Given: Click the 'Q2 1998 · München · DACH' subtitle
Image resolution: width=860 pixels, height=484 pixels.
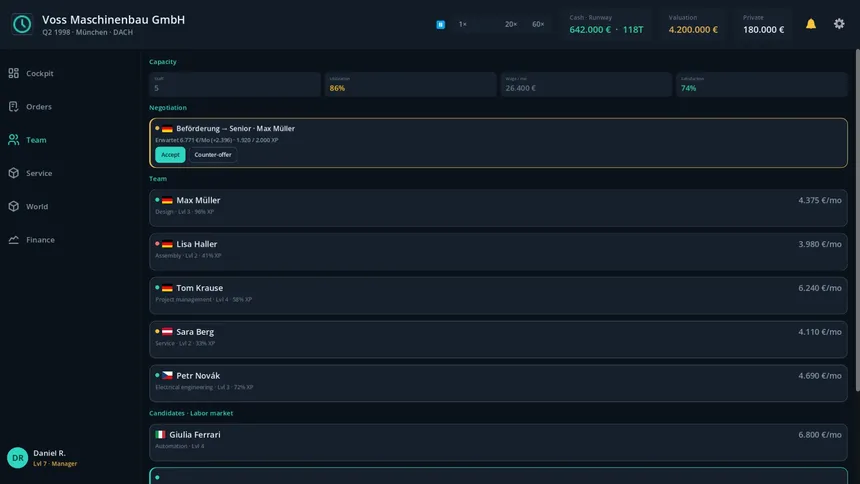Looking at the screenshot, I should pos(88,32).
